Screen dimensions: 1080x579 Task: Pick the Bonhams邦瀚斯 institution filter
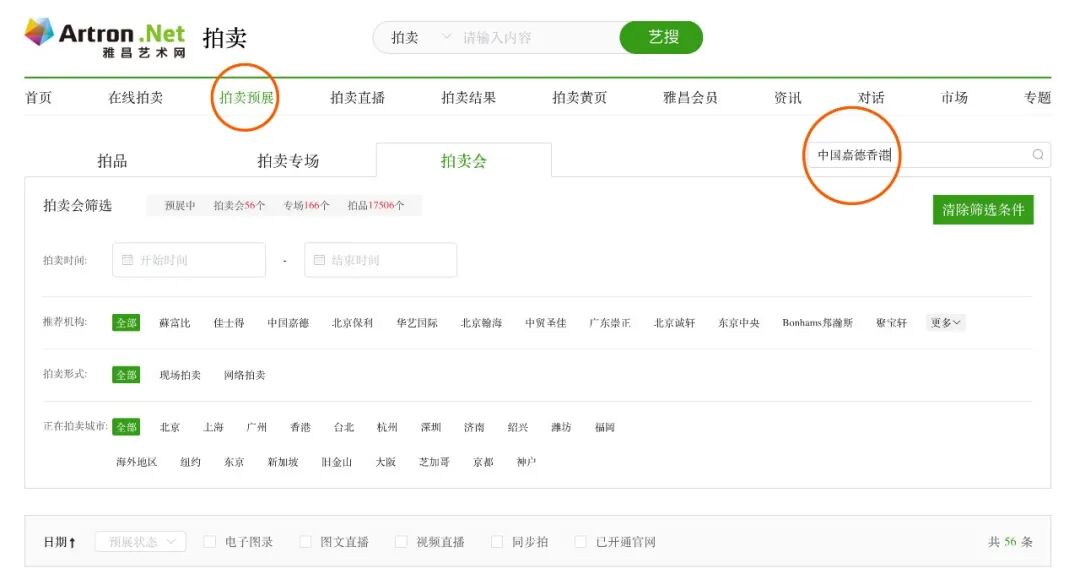click(818, 323)
